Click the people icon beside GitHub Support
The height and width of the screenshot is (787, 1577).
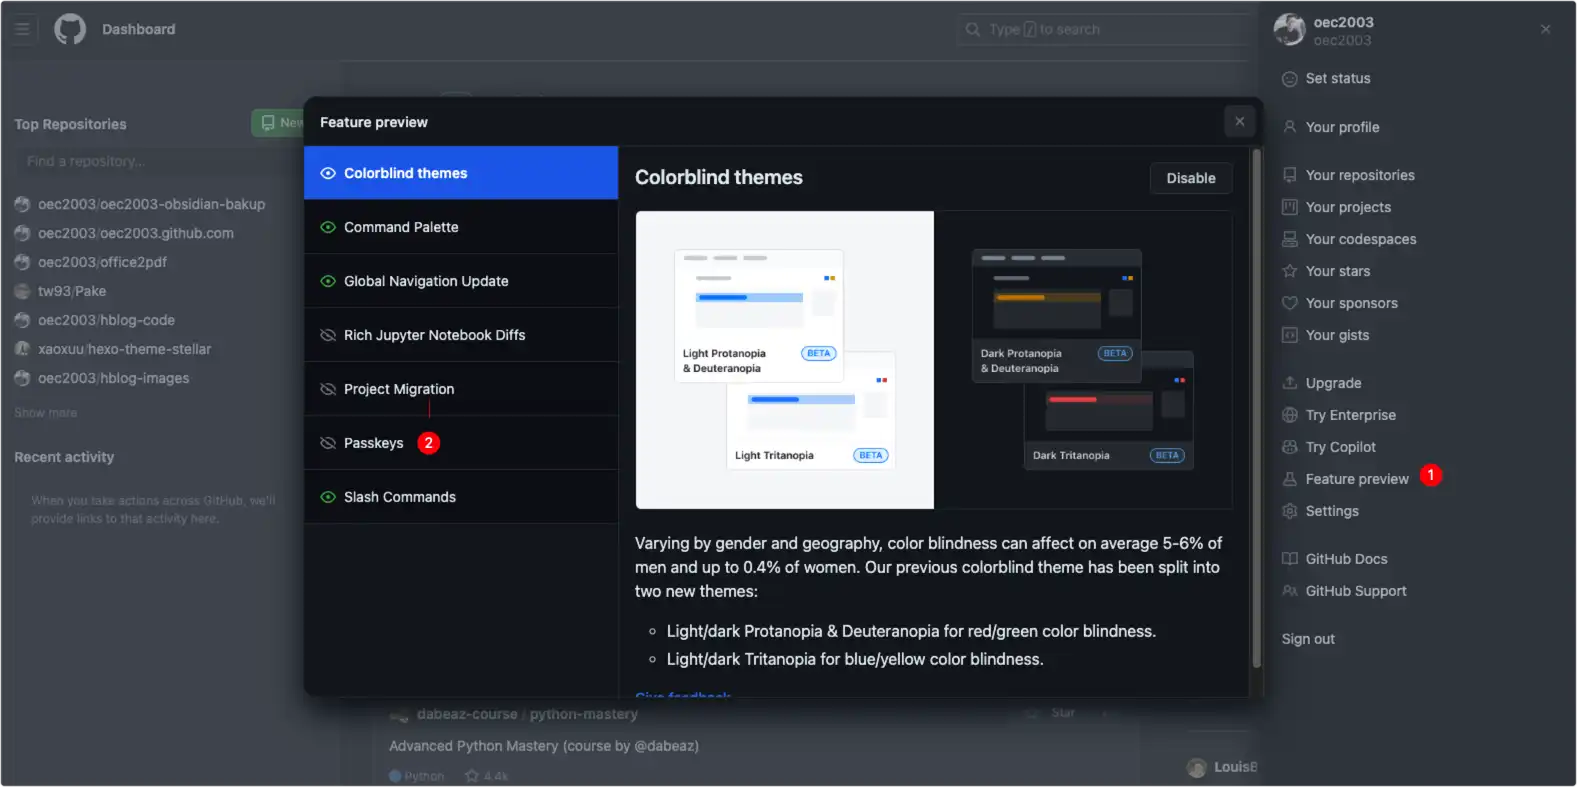[x=1290, y=591]
